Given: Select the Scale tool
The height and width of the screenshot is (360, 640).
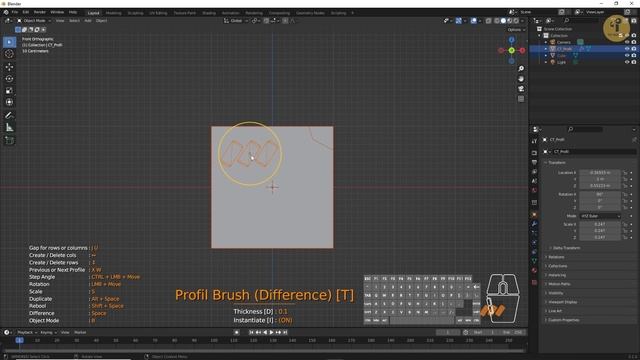Looking at the screenshot, I should click(x=9, y=90).
